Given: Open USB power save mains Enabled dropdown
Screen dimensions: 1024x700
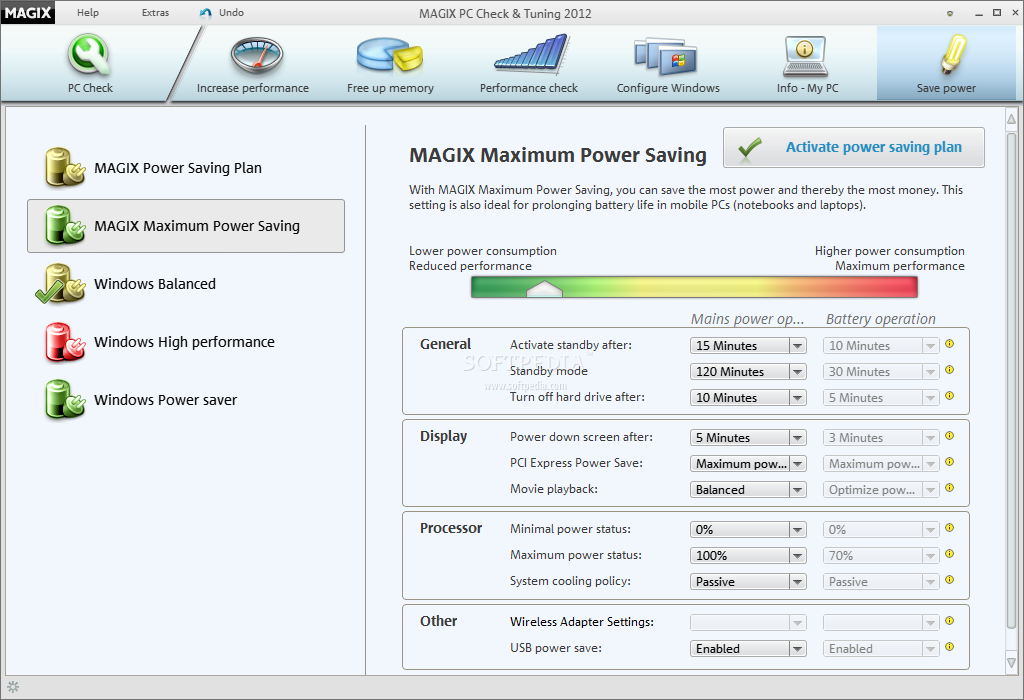Looking at the screenshot, I should tap(748, 648).
